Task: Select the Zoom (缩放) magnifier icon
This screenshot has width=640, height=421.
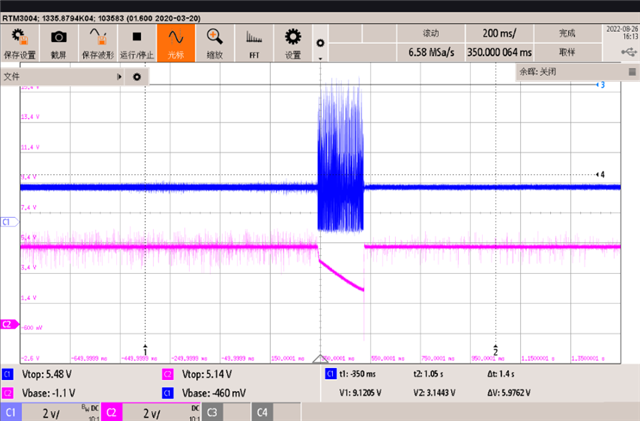Action: click(214, 43)
